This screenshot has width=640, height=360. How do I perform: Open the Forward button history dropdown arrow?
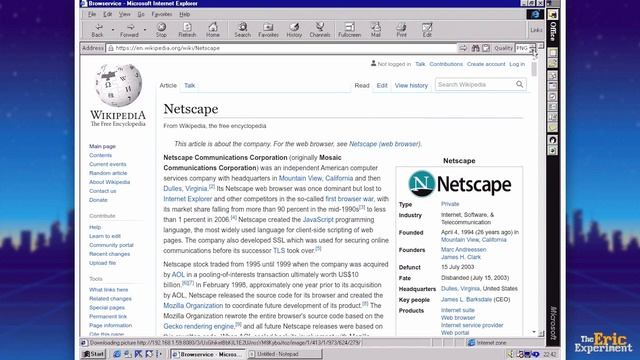click(144, 30)
